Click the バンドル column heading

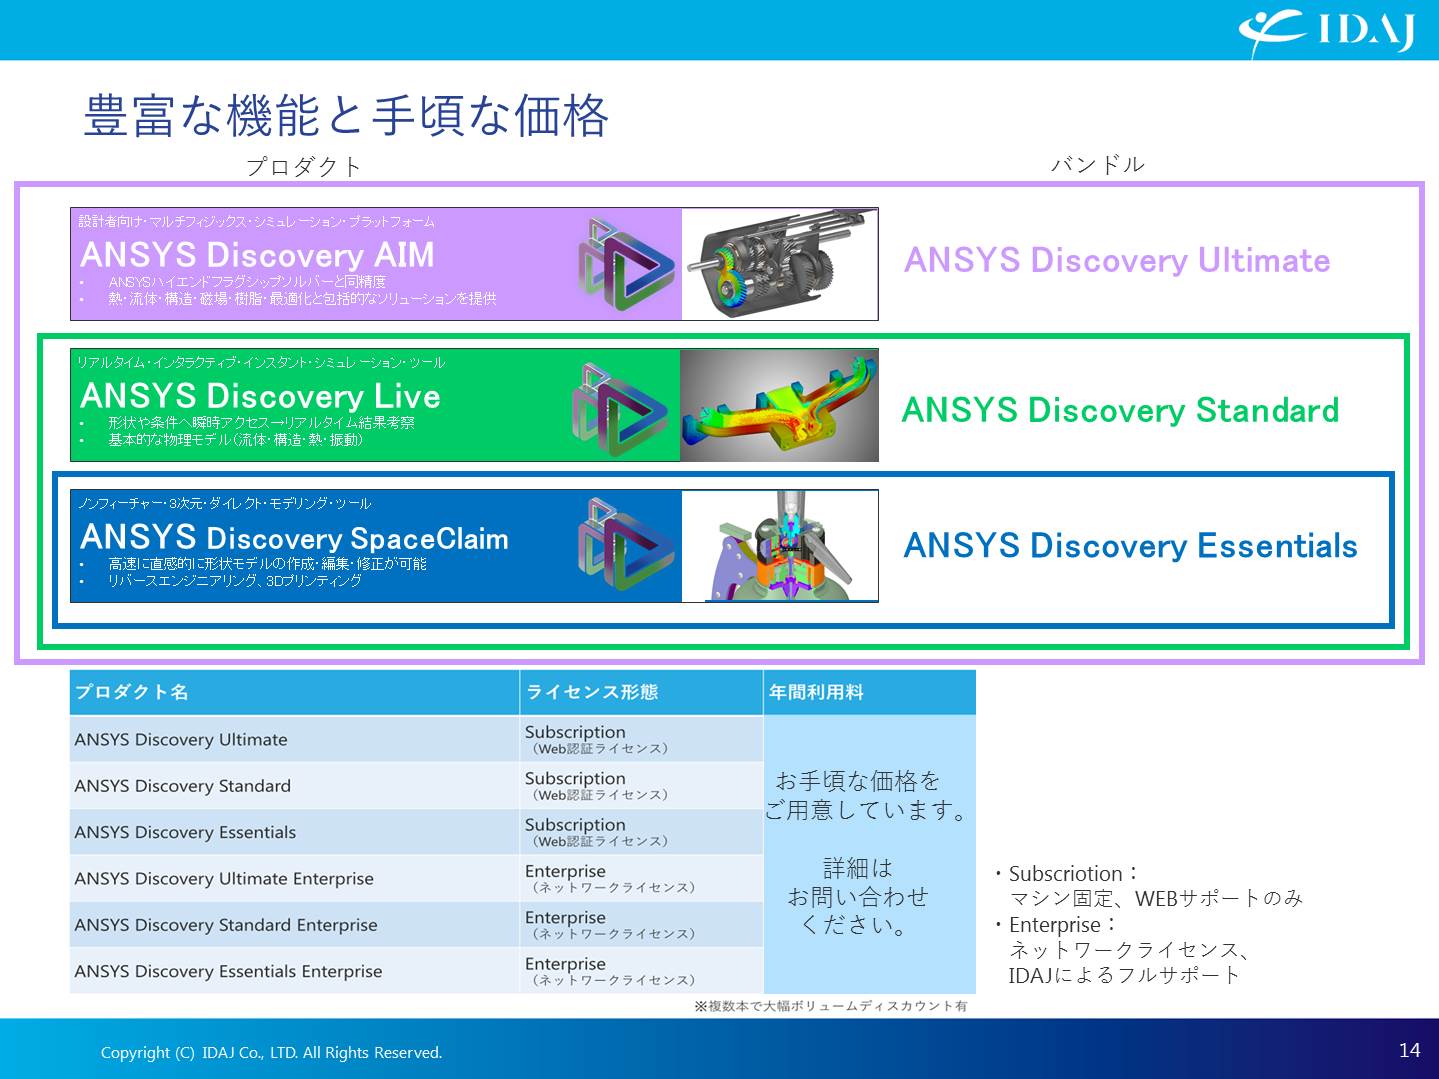pyautogui.click(x=1097, y=164)
